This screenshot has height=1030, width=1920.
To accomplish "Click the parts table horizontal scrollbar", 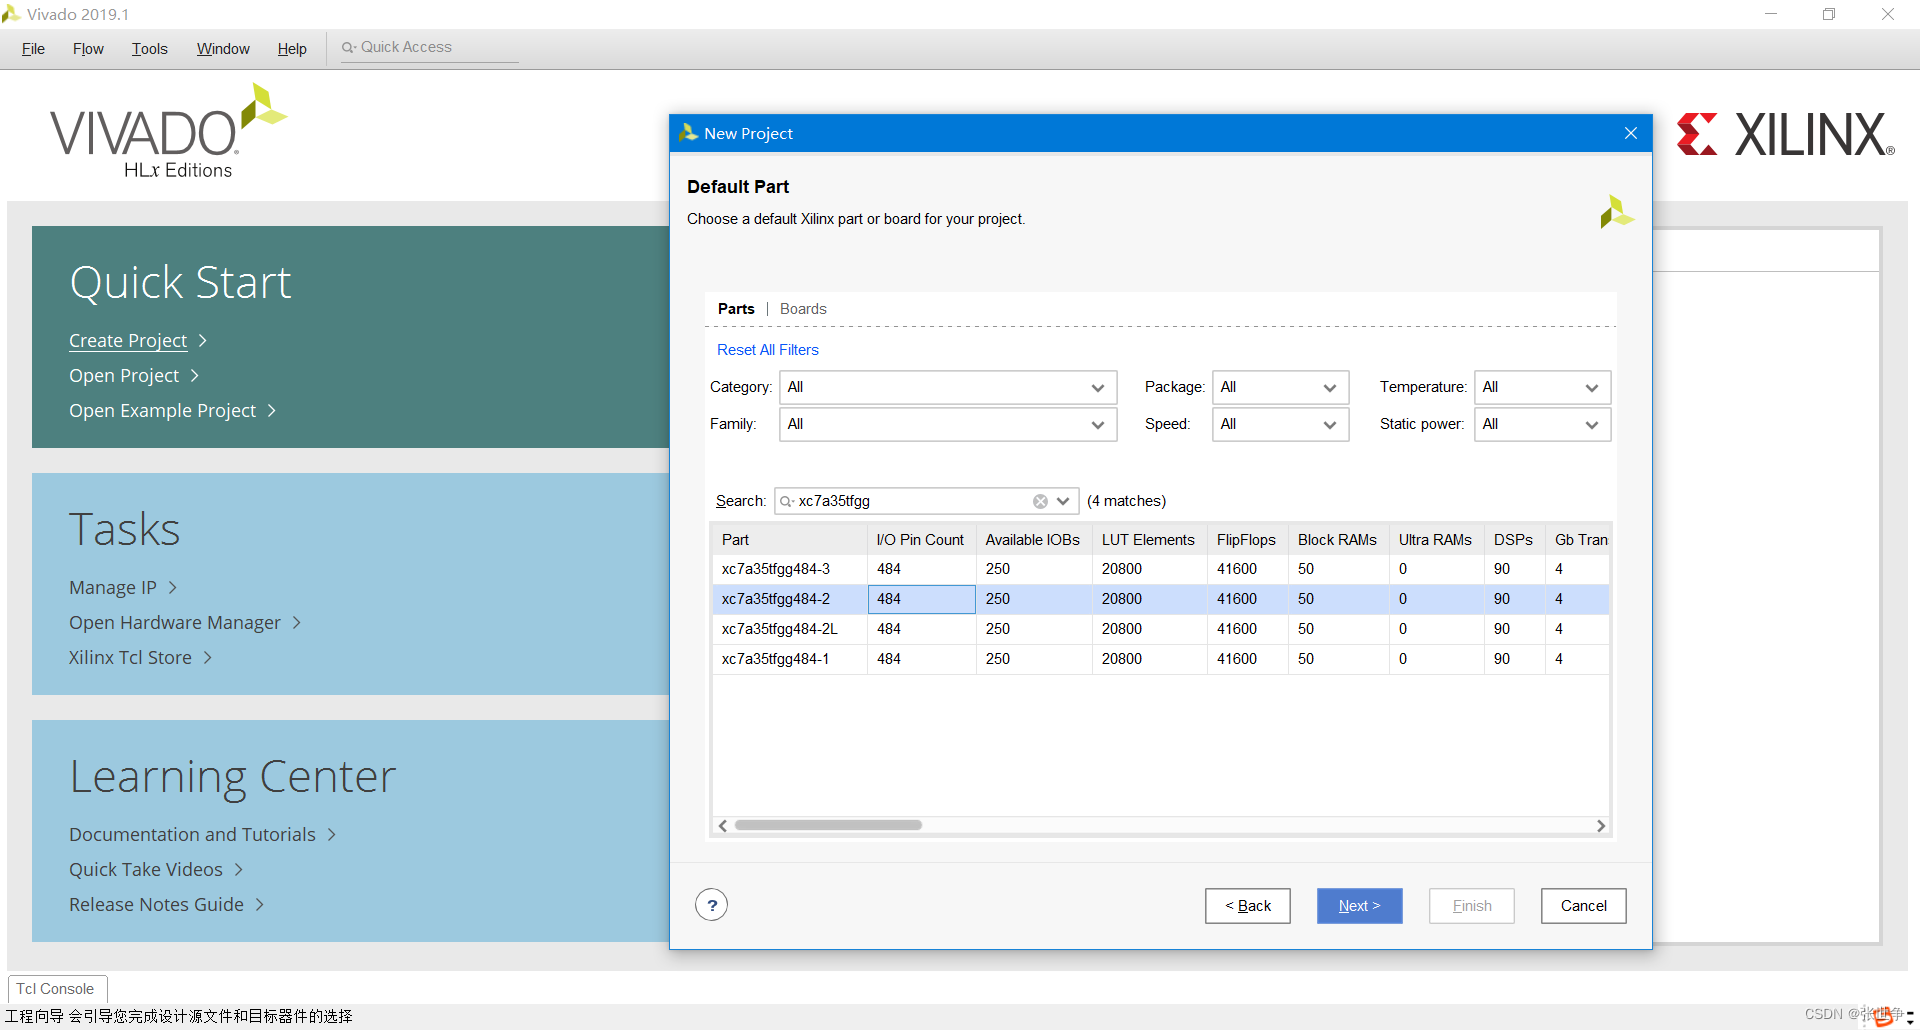I will tap(828, 826).
